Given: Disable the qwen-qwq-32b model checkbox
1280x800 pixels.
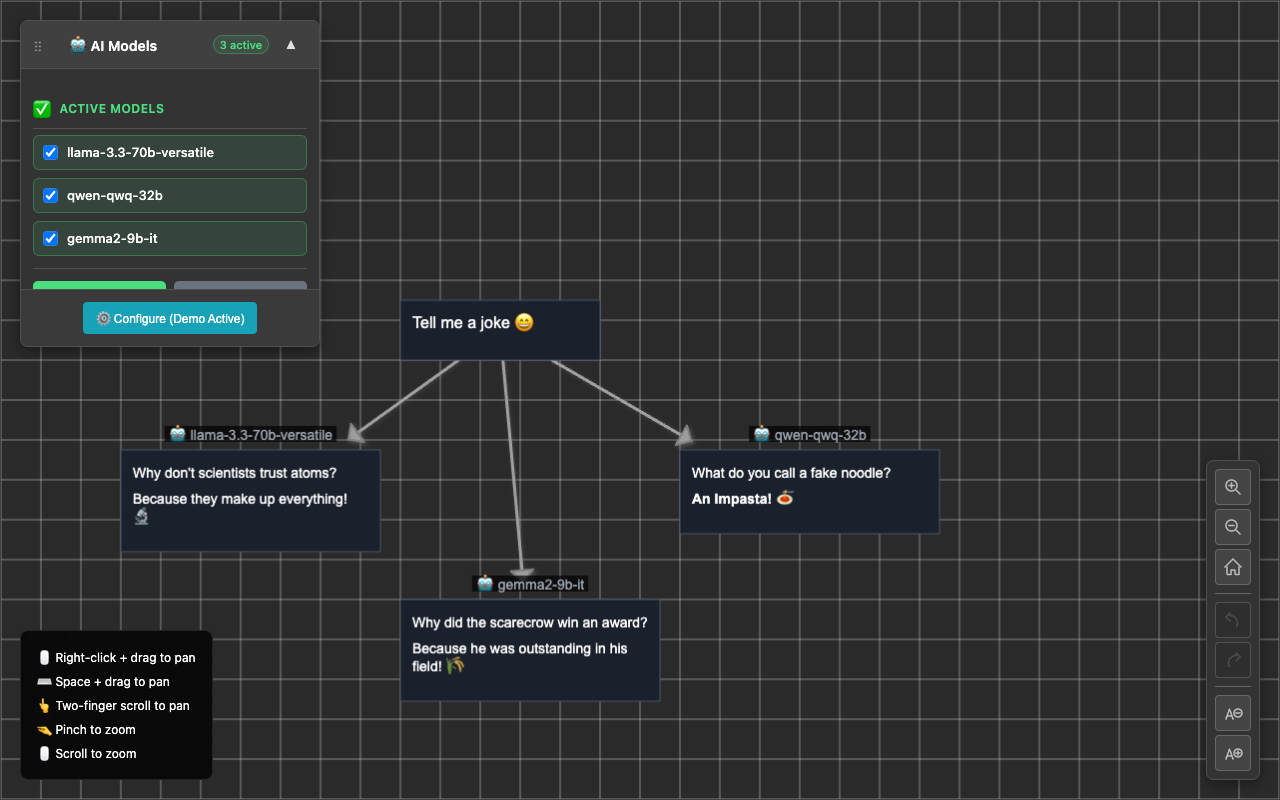Looking at the screenshot, I should coord(51,195).
